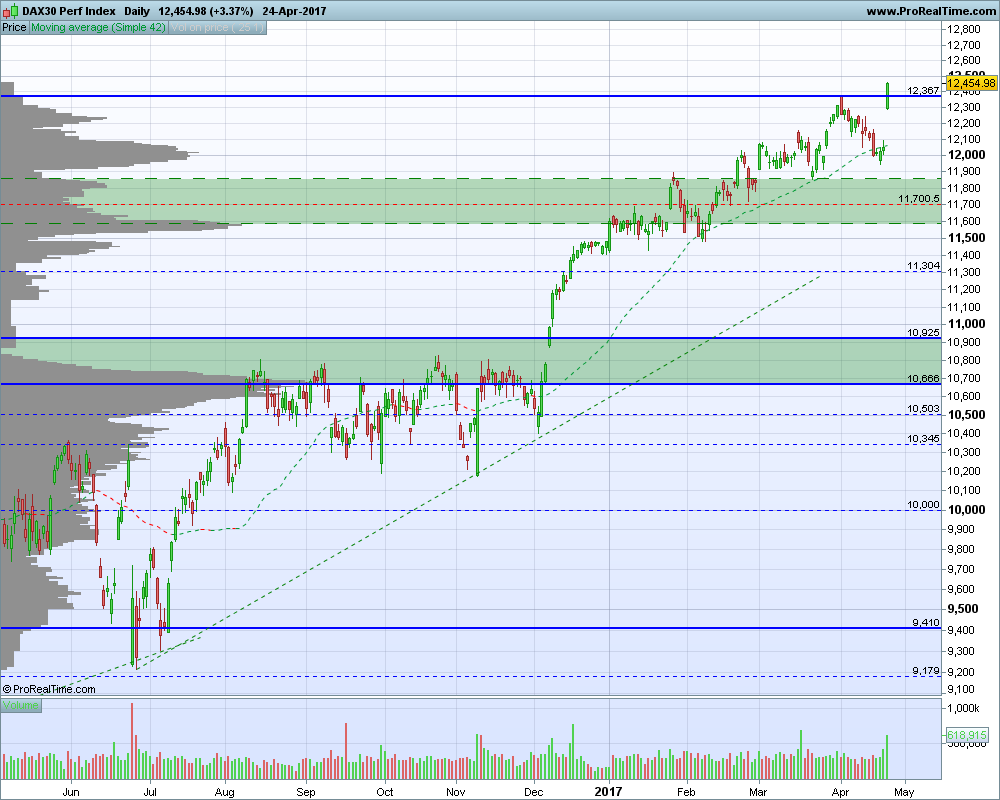Click the DAX30 Perf Index title text
This screenshot has height=800, width=1000.
(x=69, y=11)
